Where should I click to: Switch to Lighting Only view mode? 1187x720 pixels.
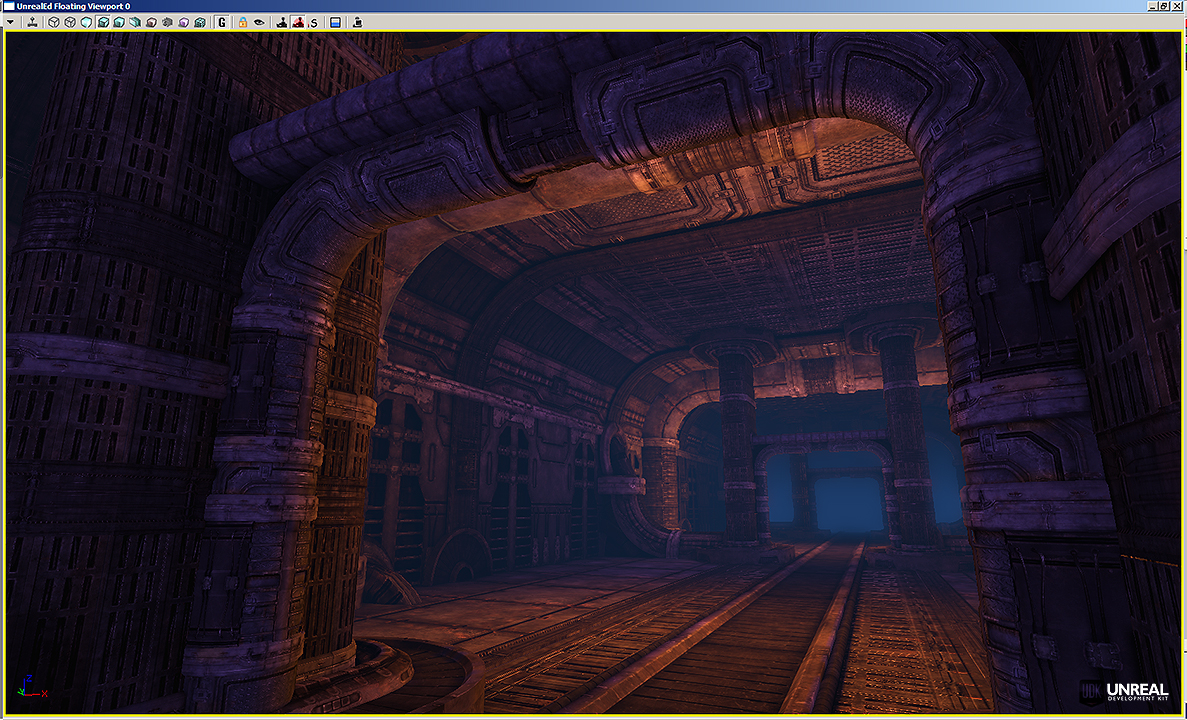pyautogui.click(x=135, y=22)
